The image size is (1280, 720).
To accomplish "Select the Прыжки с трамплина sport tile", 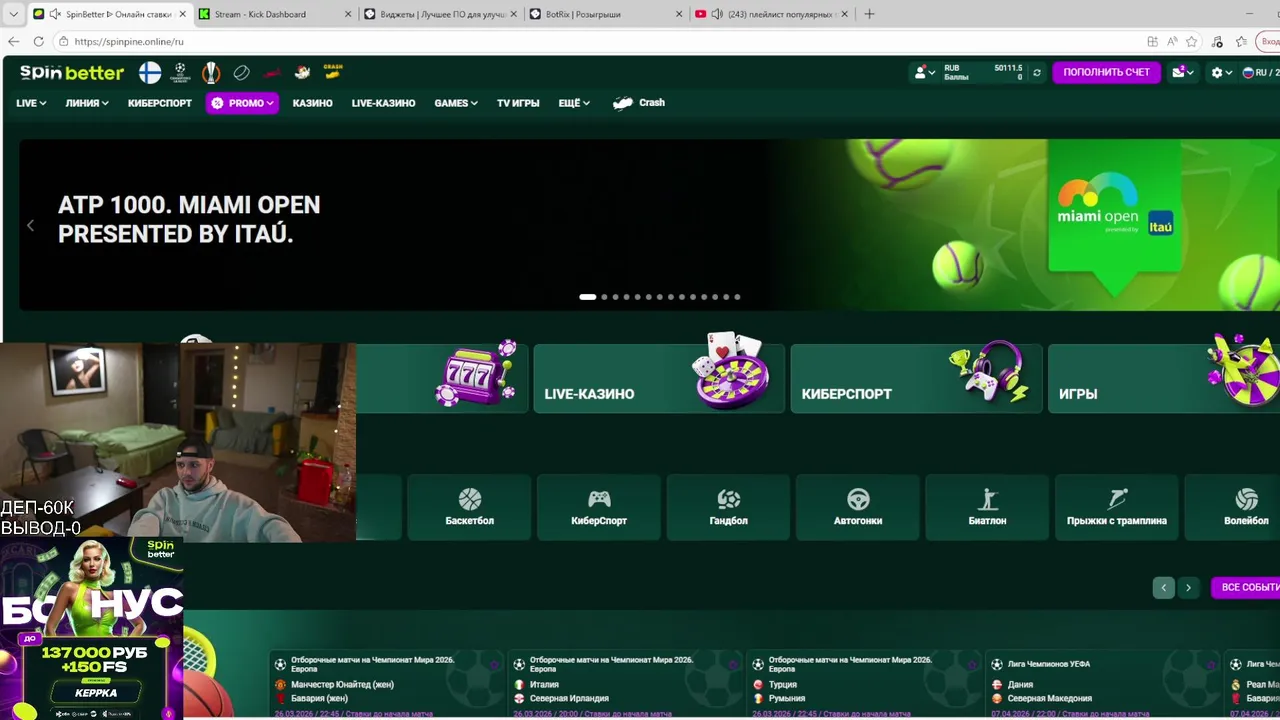I will pyautogui.click(x=1117, y=507).
